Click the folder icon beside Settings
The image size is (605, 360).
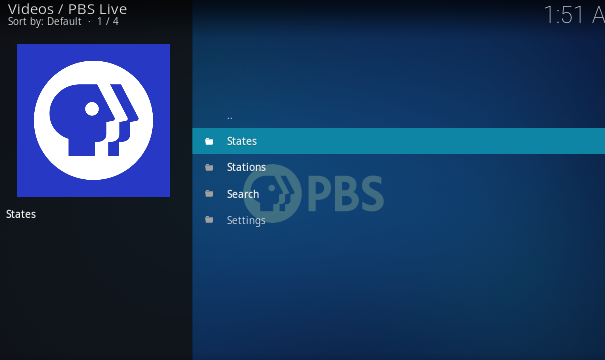click(x=209, y=220)
